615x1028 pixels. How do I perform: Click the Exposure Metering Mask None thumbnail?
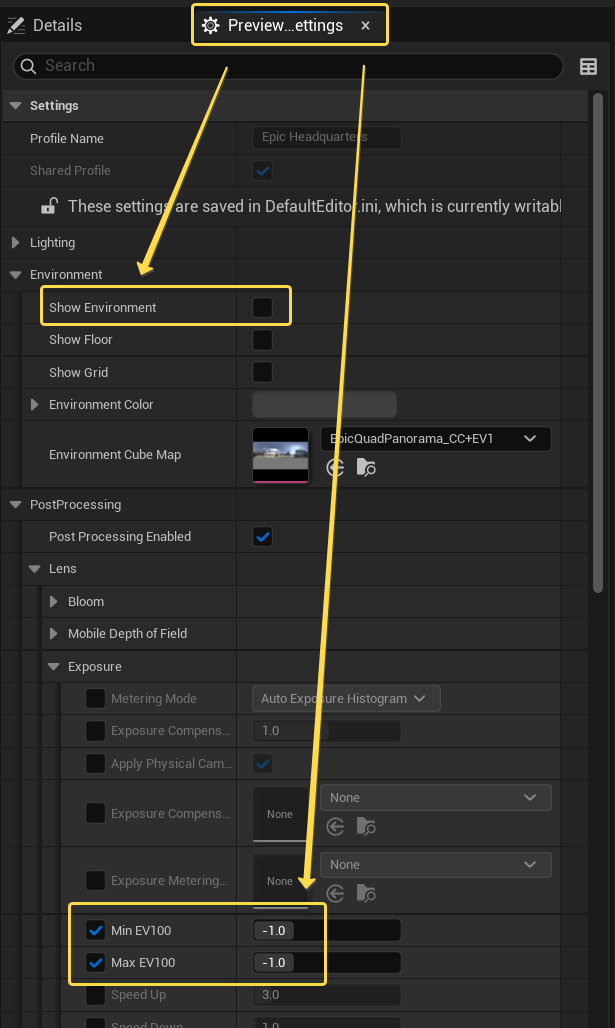click(x=280, y=880)
